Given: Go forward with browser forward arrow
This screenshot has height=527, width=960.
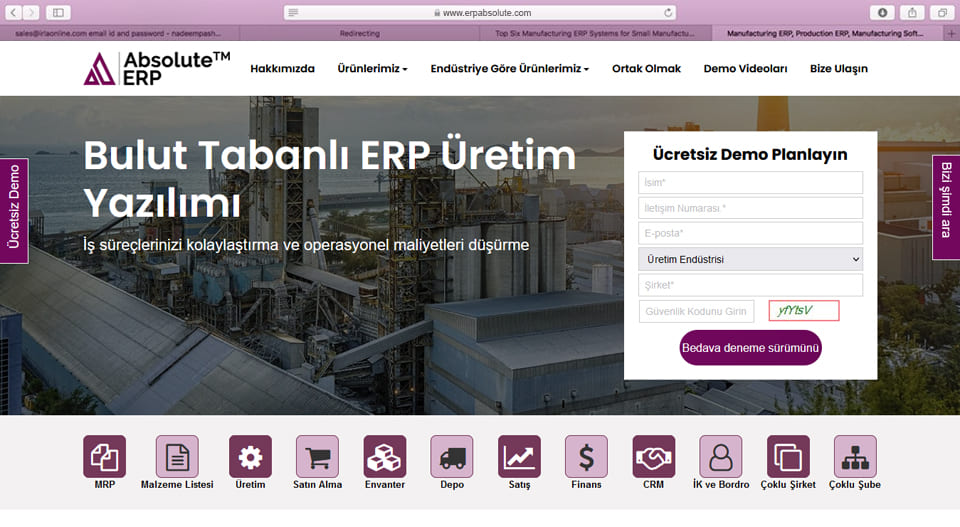Looking at the screenshot, I should tap(31, 12).
